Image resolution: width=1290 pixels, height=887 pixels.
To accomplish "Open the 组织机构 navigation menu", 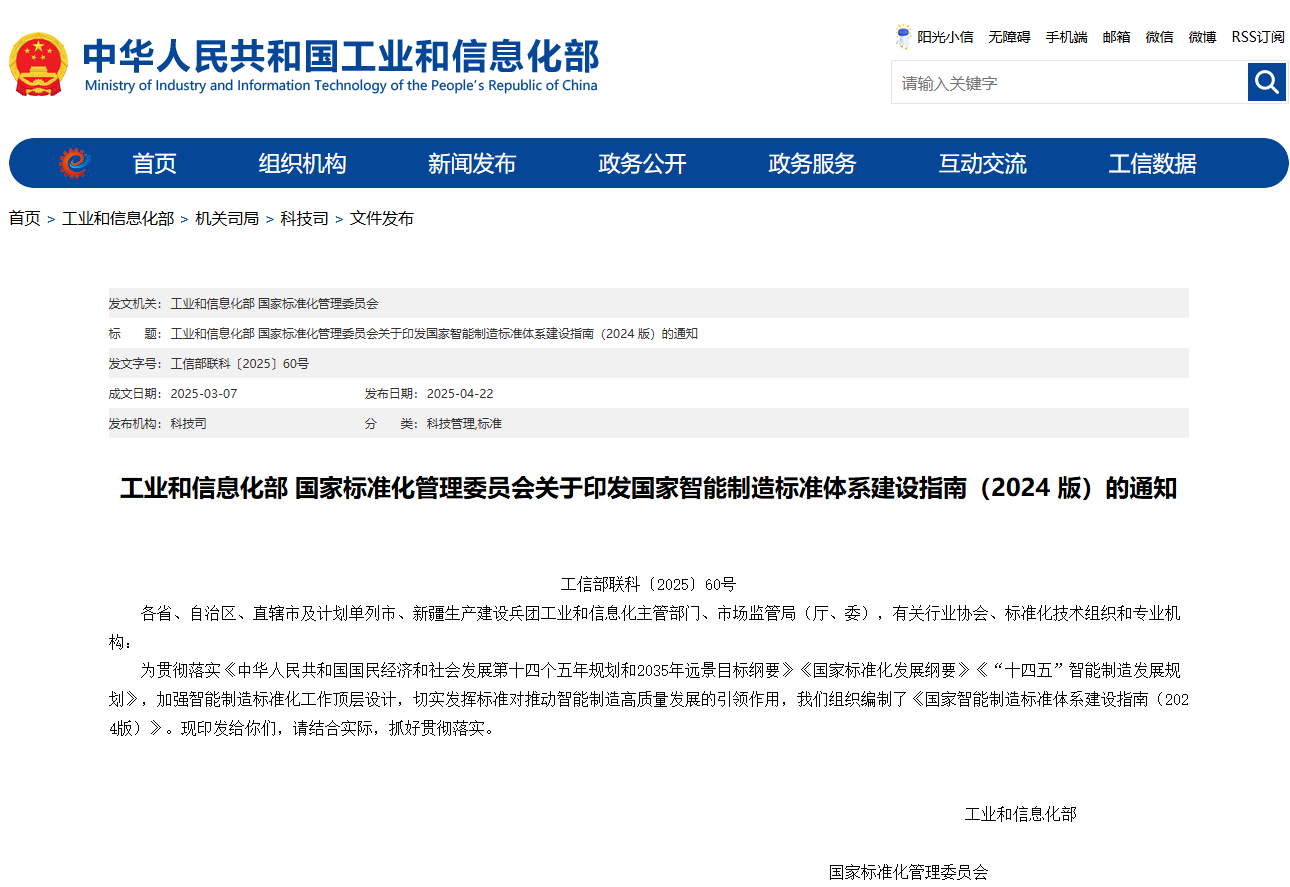I will click(302, 164).
